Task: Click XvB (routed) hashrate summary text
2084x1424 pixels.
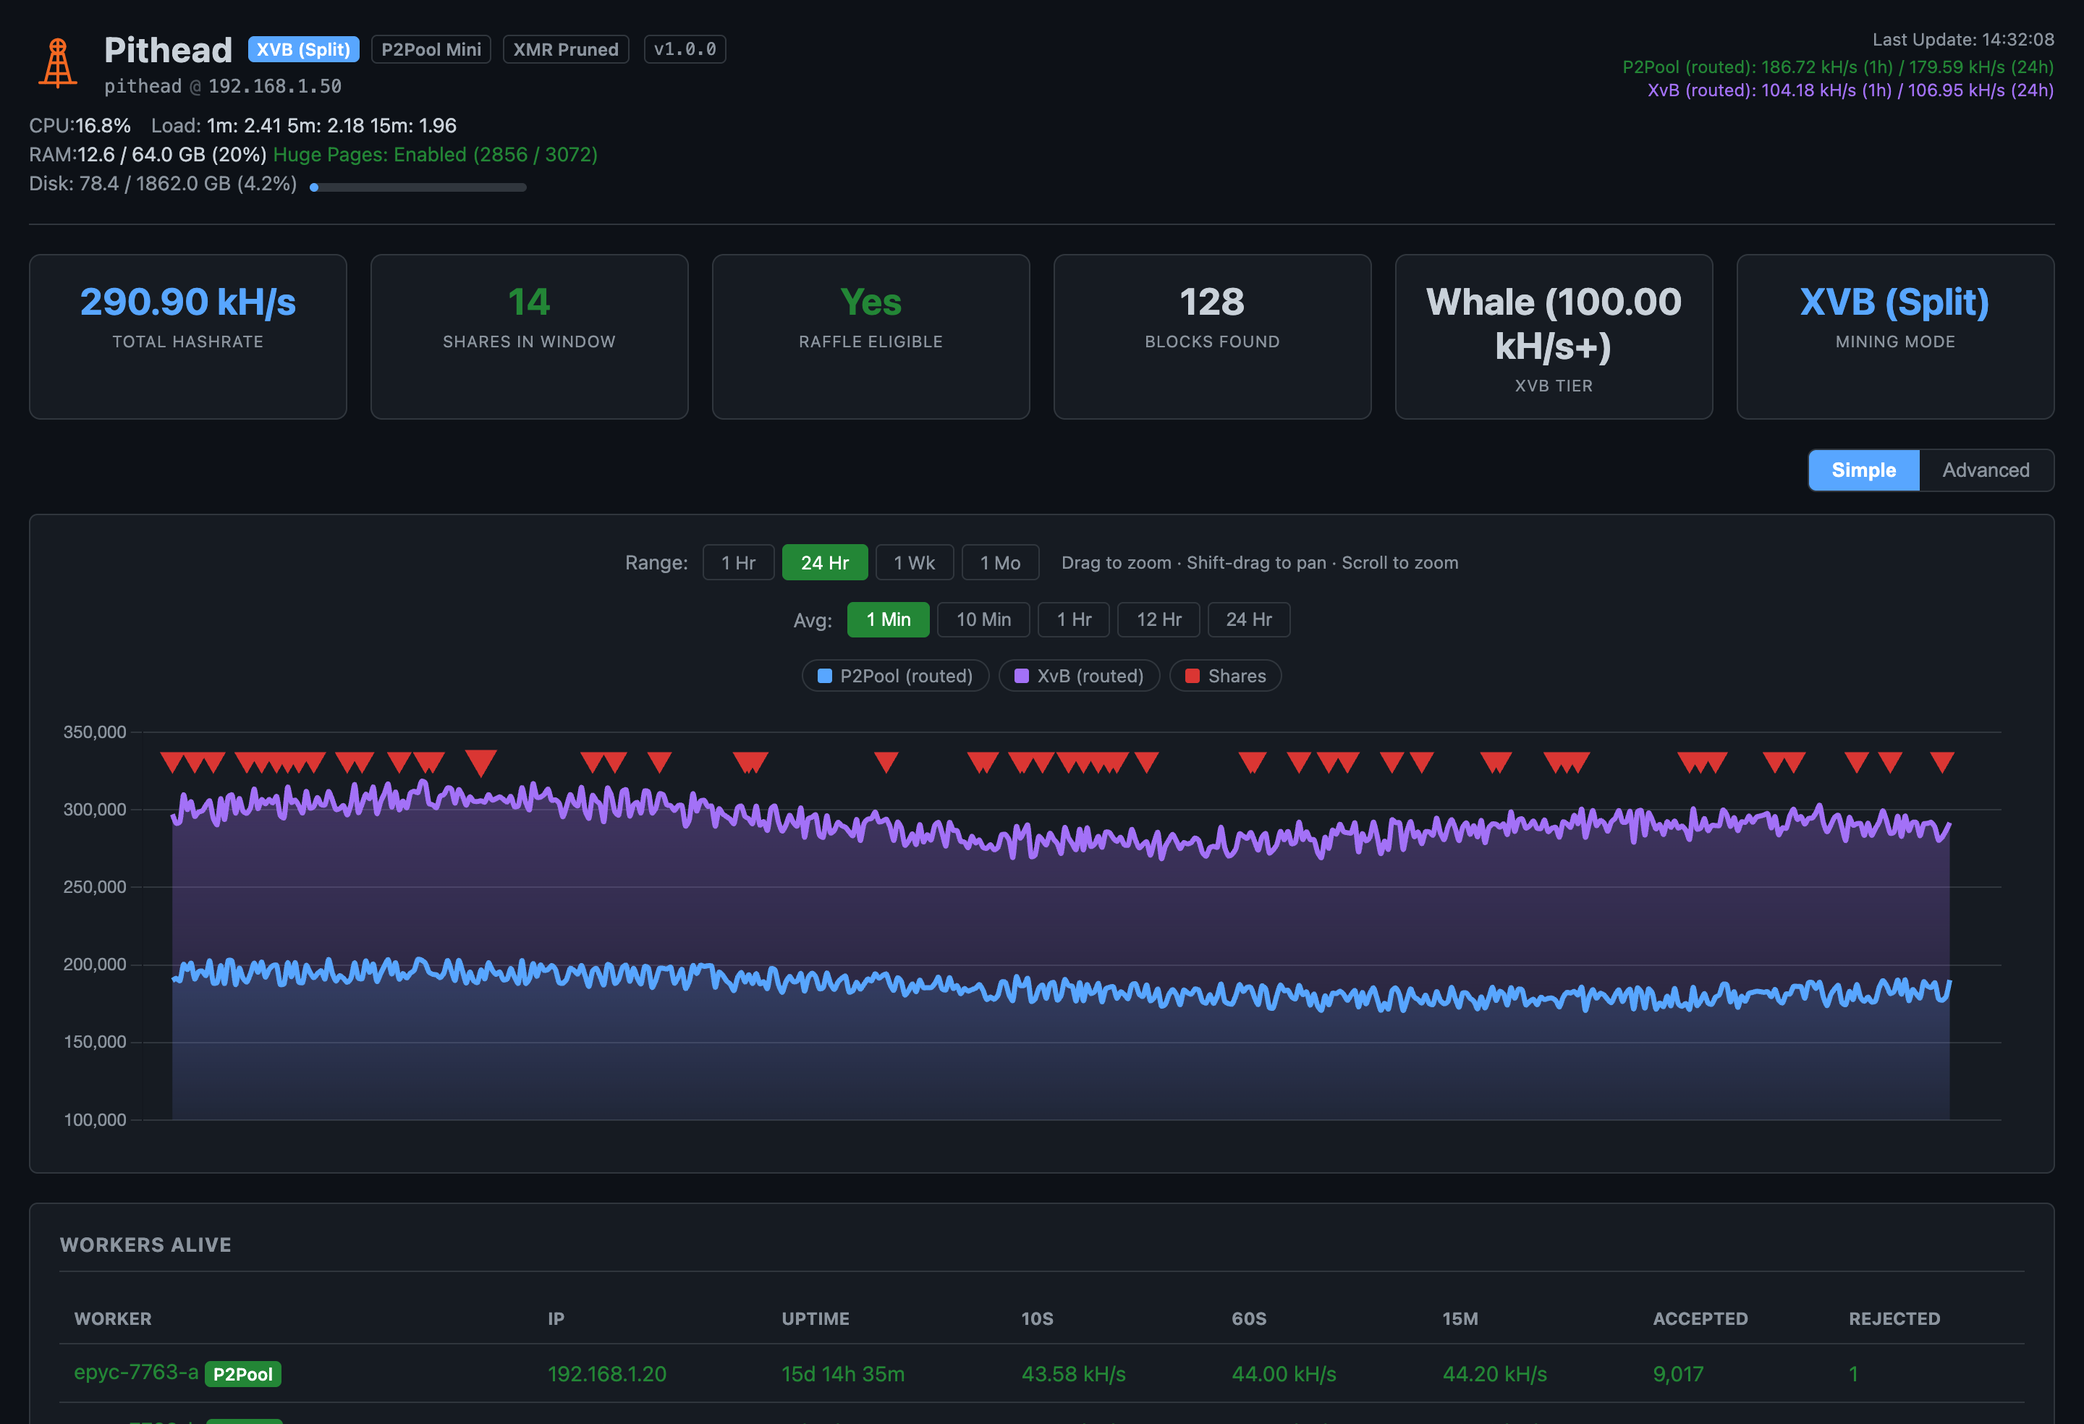Action: coord(1851,90)
